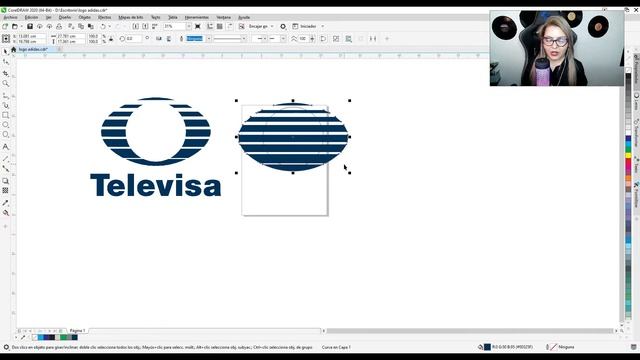Image resolution: width=640 pixels, height=360 pixels.
Task: Click the Open folder icon
Action: [x=15, y=27]
